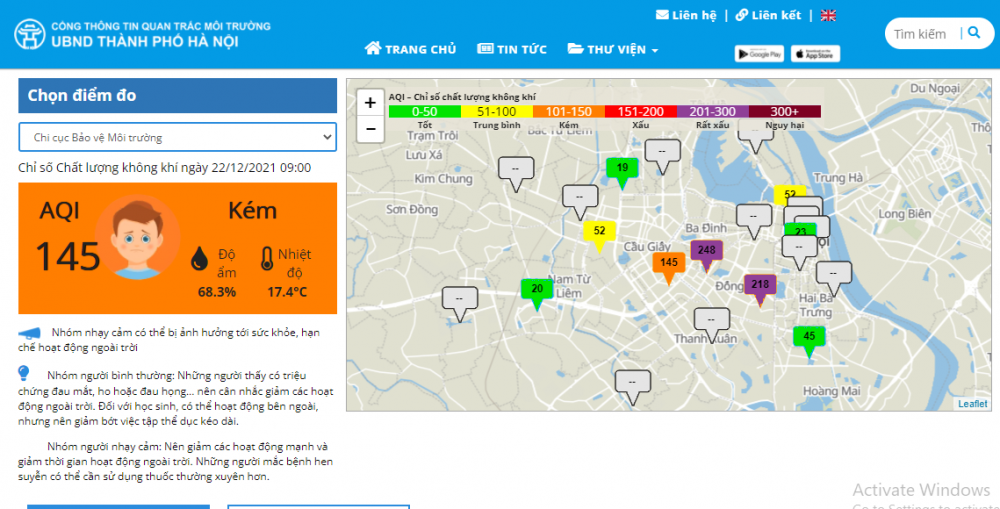Expand the Thư viện menu
Image resolution: width=1000 pixels, height=509 pixels.
tap(612, 49)
